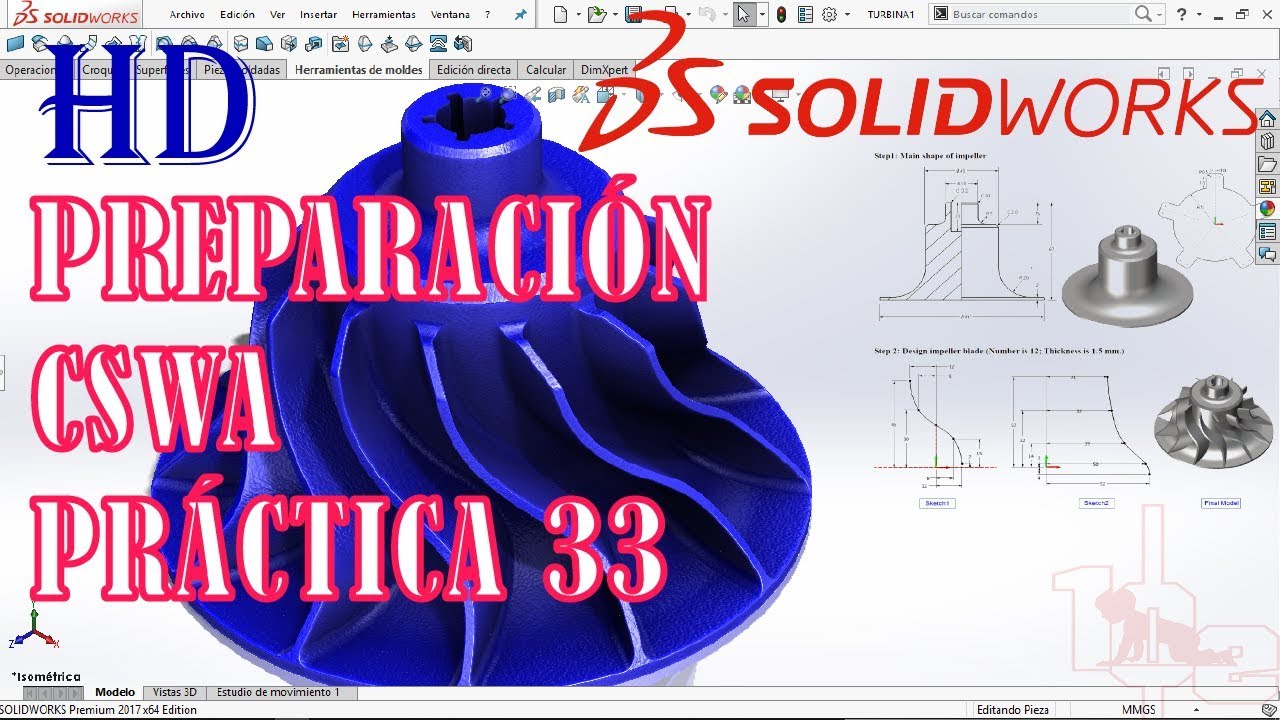Click the TURBINA1 document name
The width and height of the screenshot is (1280, 720).
(x=890, y=15)
